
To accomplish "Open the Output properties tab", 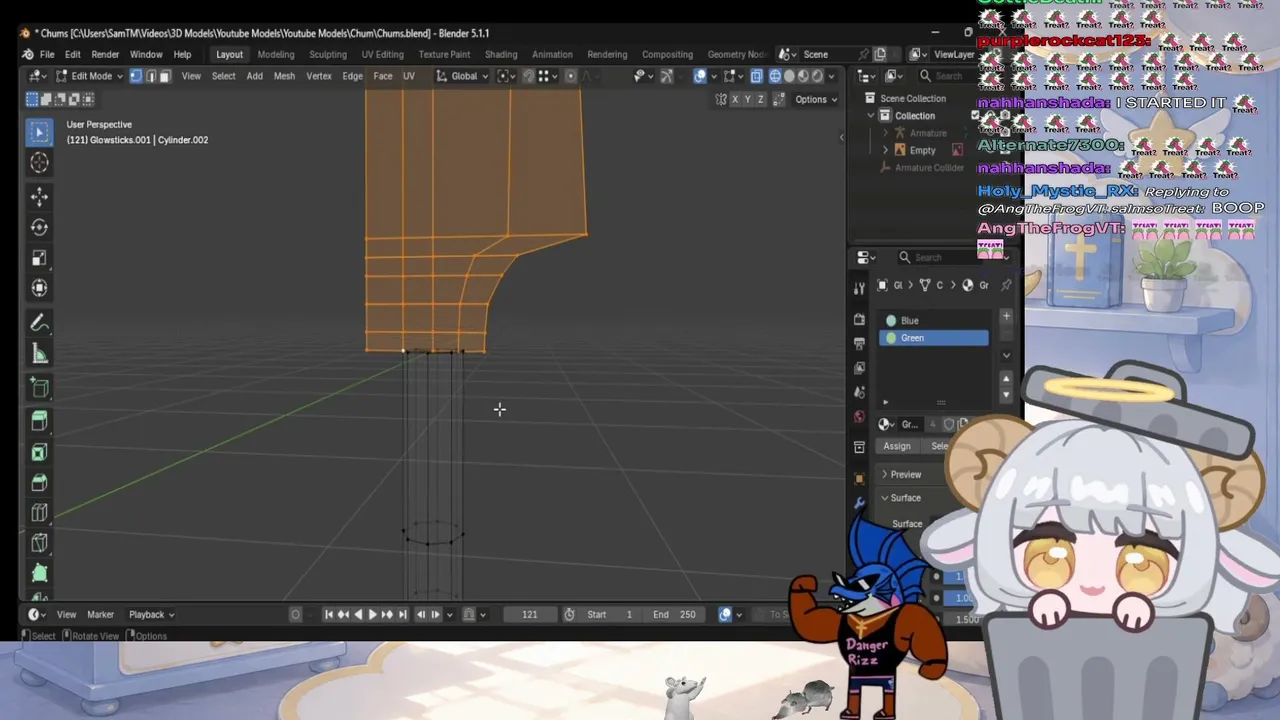I will (859, 343).
